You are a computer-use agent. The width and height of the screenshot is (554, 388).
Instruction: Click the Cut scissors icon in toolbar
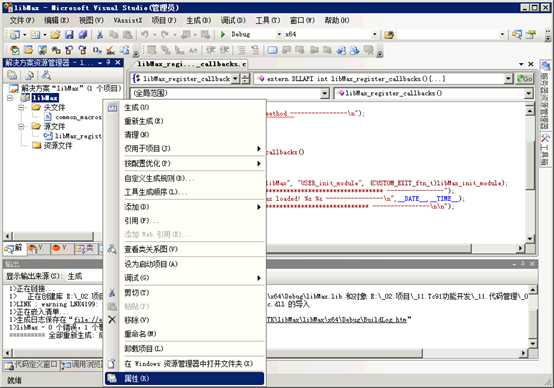point(100,34)
